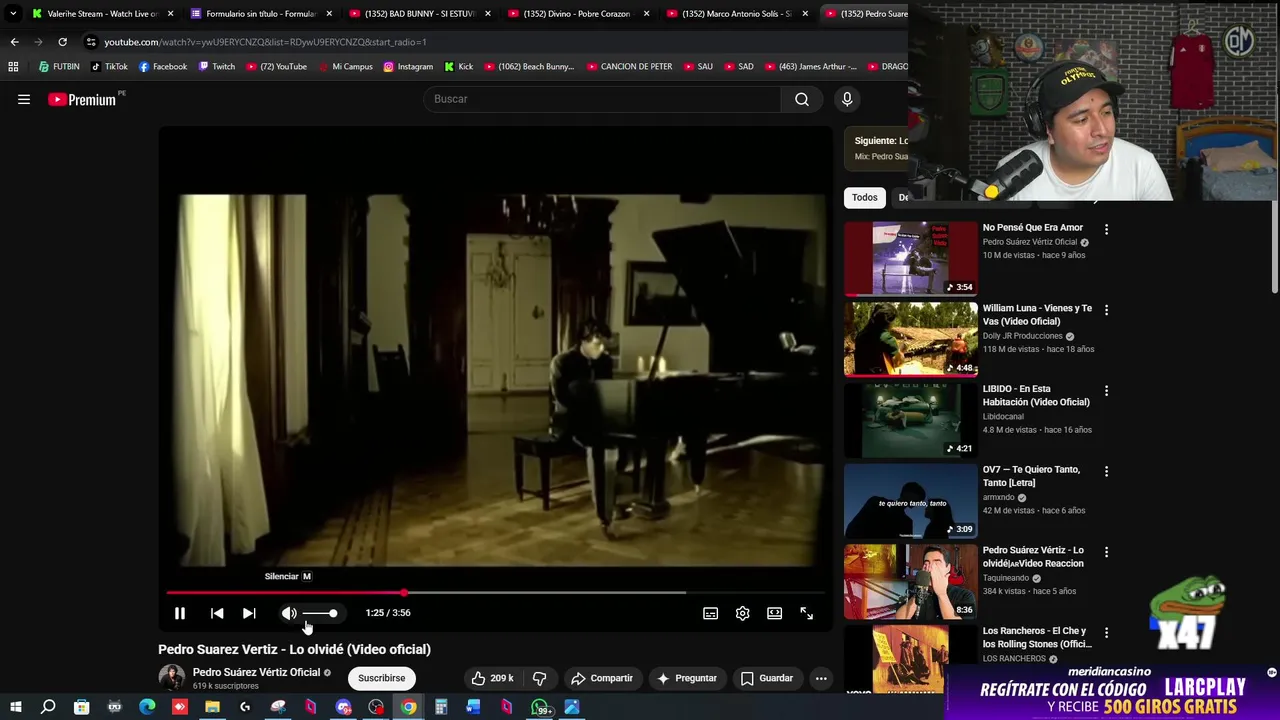This screenshot has width=1280, height=720.
Task: Switch to Marco Antonio Solís tab
Action: point(736,14)
